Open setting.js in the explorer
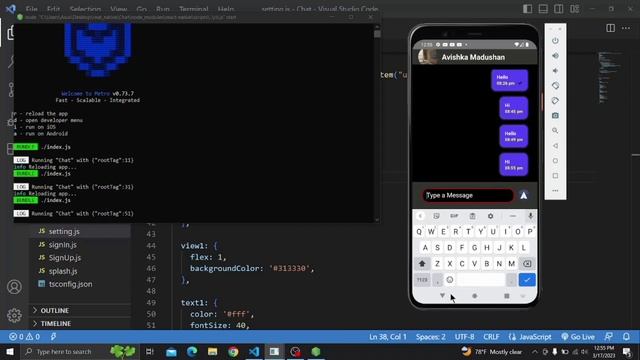Screen dimensions: 640x360 [x=64, y=231]
